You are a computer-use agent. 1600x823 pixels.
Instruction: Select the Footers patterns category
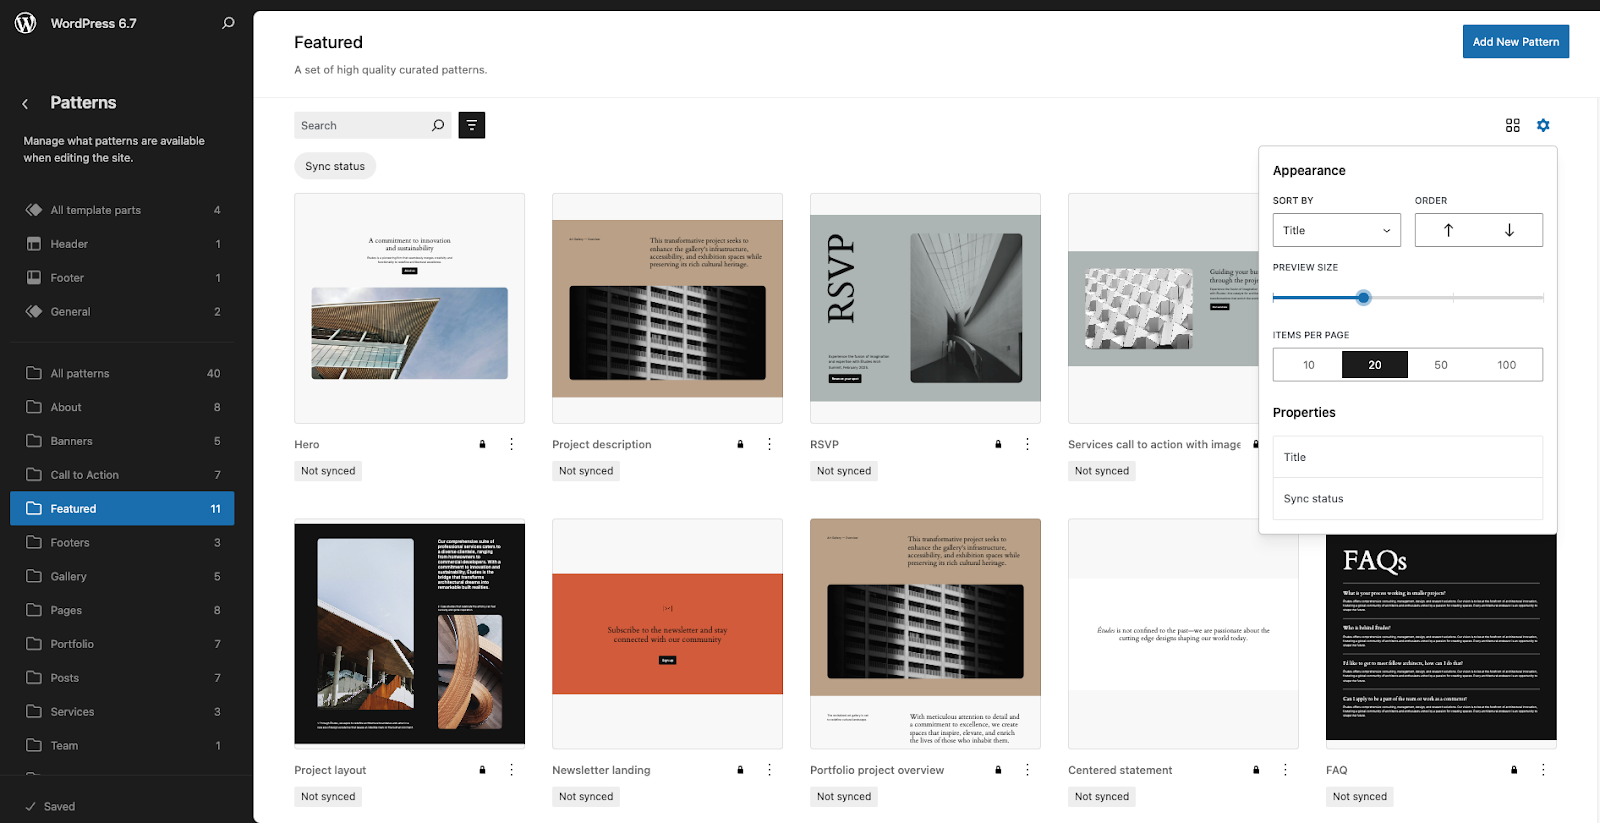(122, 543)
